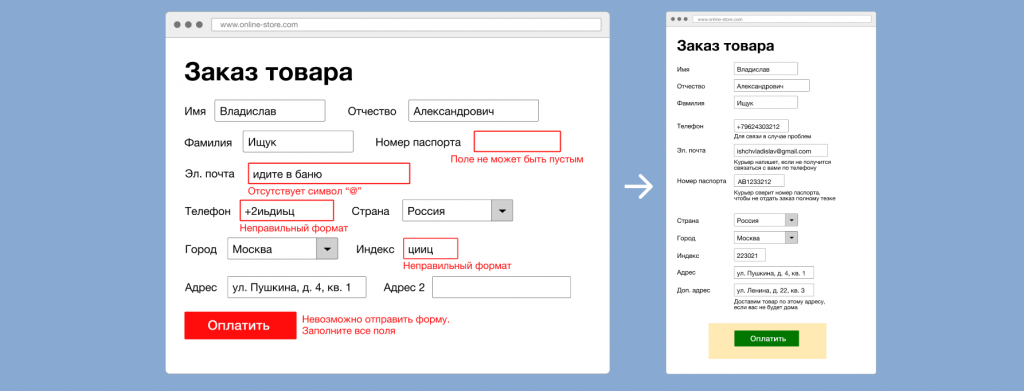Click the phone field containing "+79624303212"
1024x391 pixels.
pyautogui.click(x=761, y=125)
